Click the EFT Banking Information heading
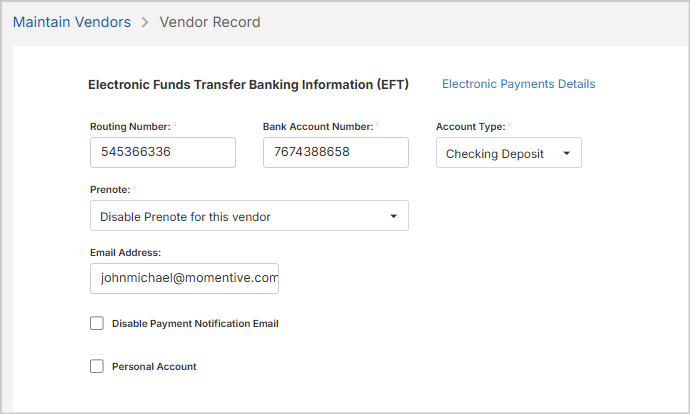The width and height of the screenshot is (690, 414). 248,85
